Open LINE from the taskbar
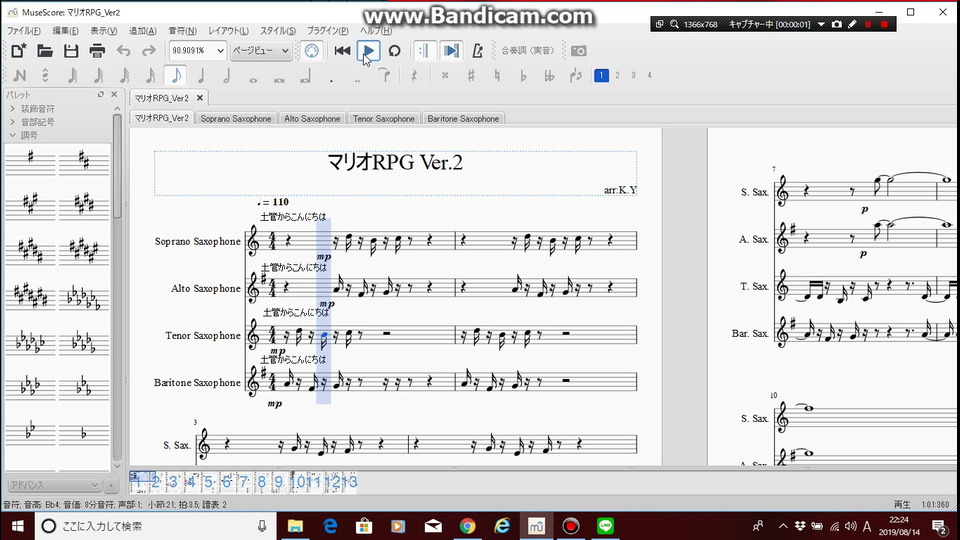 click(606, 526)
